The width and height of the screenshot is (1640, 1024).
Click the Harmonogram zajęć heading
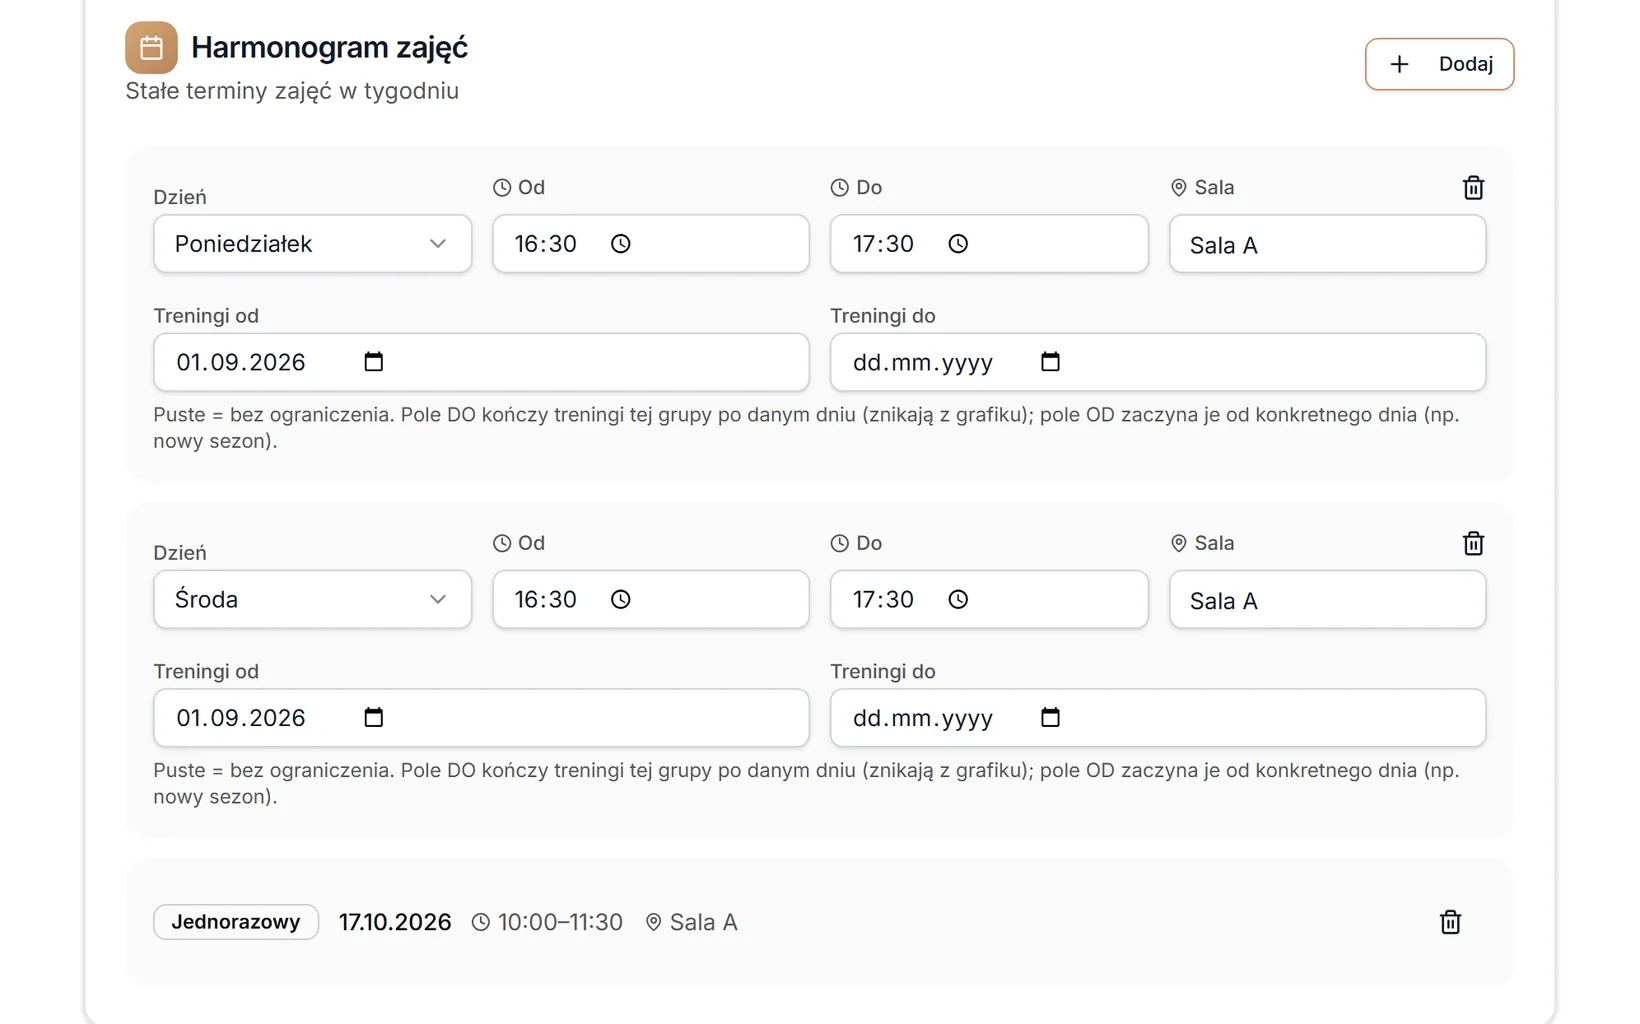(x=329, y=48)
